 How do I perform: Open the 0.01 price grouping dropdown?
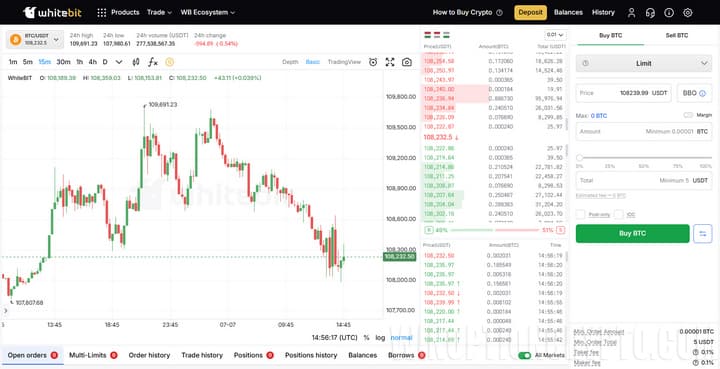[556, 35]
